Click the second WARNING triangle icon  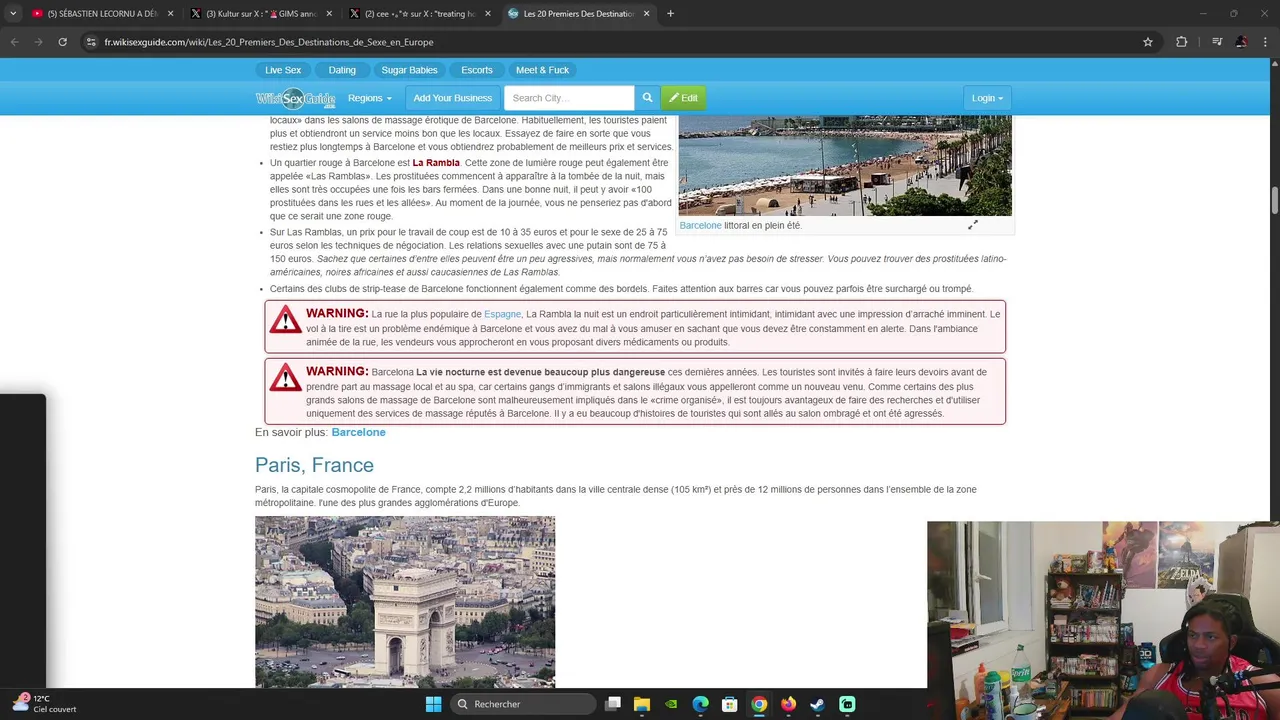285,377
